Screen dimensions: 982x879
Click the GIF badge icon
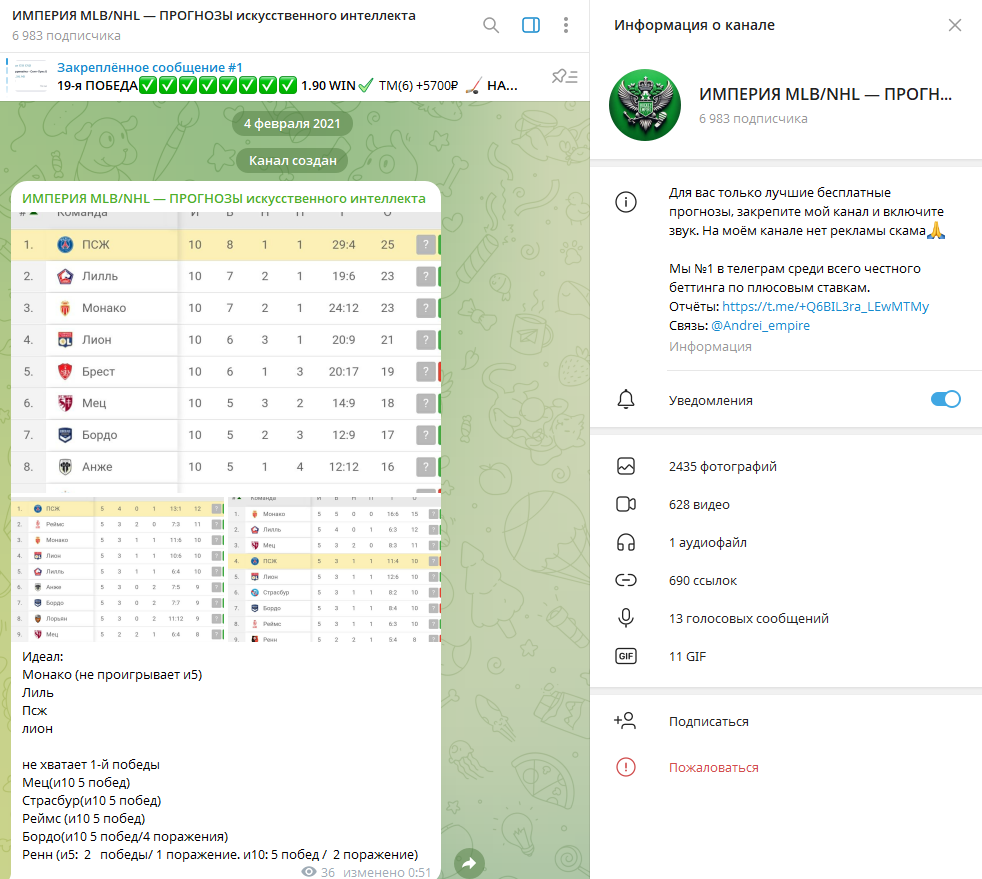click(x=626, y=656)
